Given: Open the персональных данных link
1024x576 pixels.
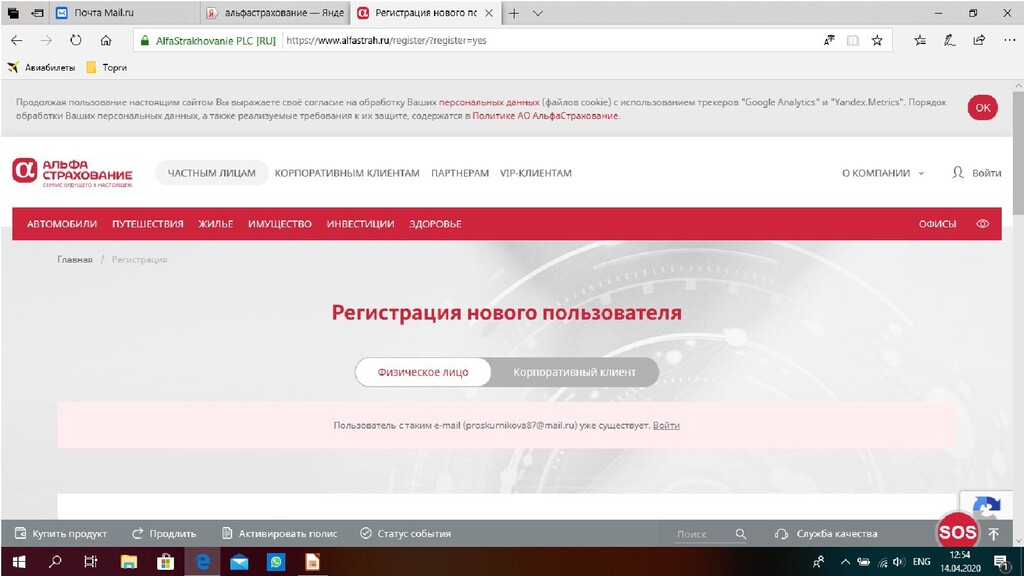Looking at the screenshot, I should [489, 103].
